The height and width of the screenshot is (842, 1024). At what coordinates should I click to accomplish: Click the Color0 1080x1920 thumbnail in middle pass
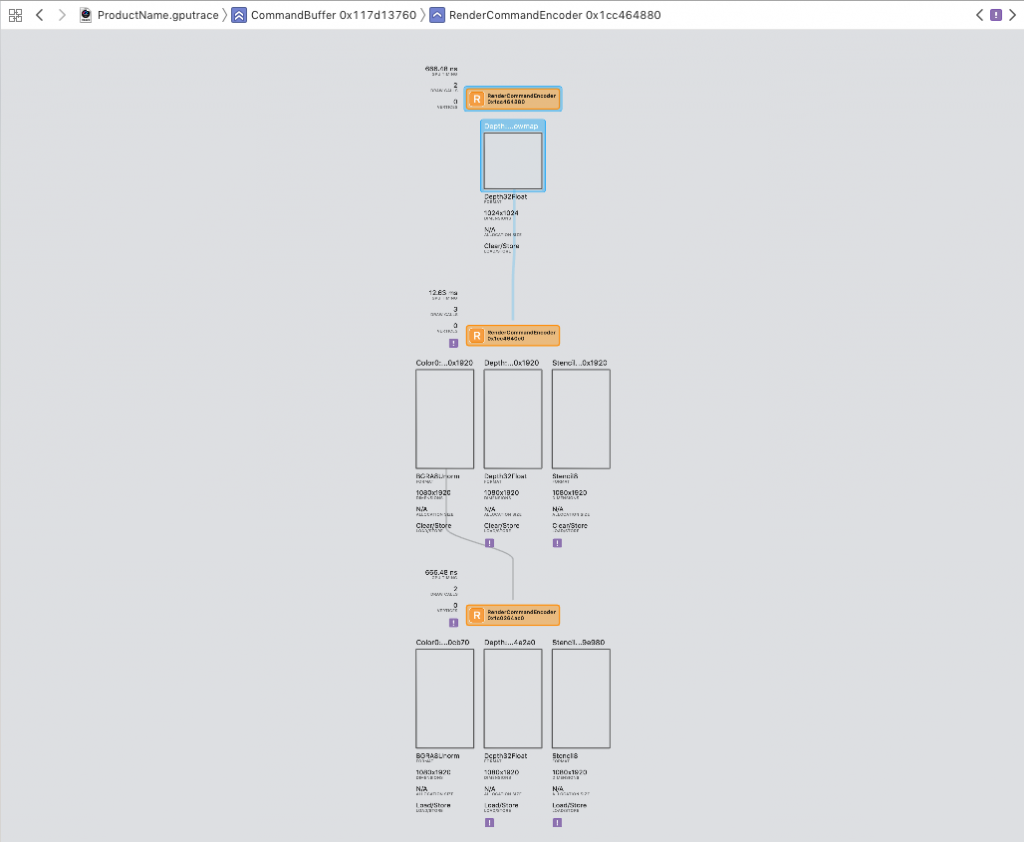click(x=444, y=418)
